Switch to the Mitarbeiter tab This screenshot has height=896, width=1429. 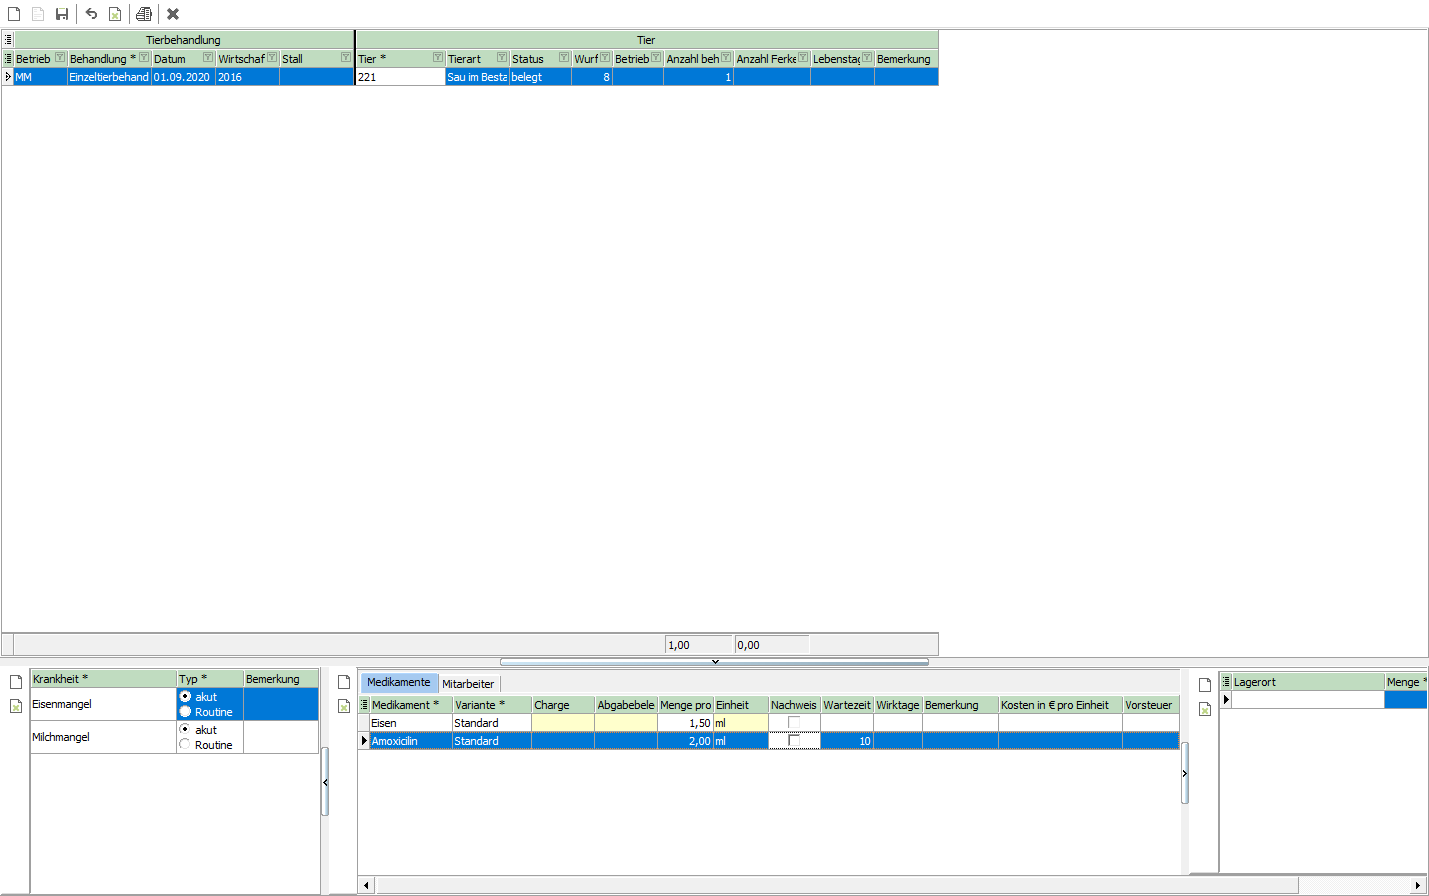pos(468,684)
